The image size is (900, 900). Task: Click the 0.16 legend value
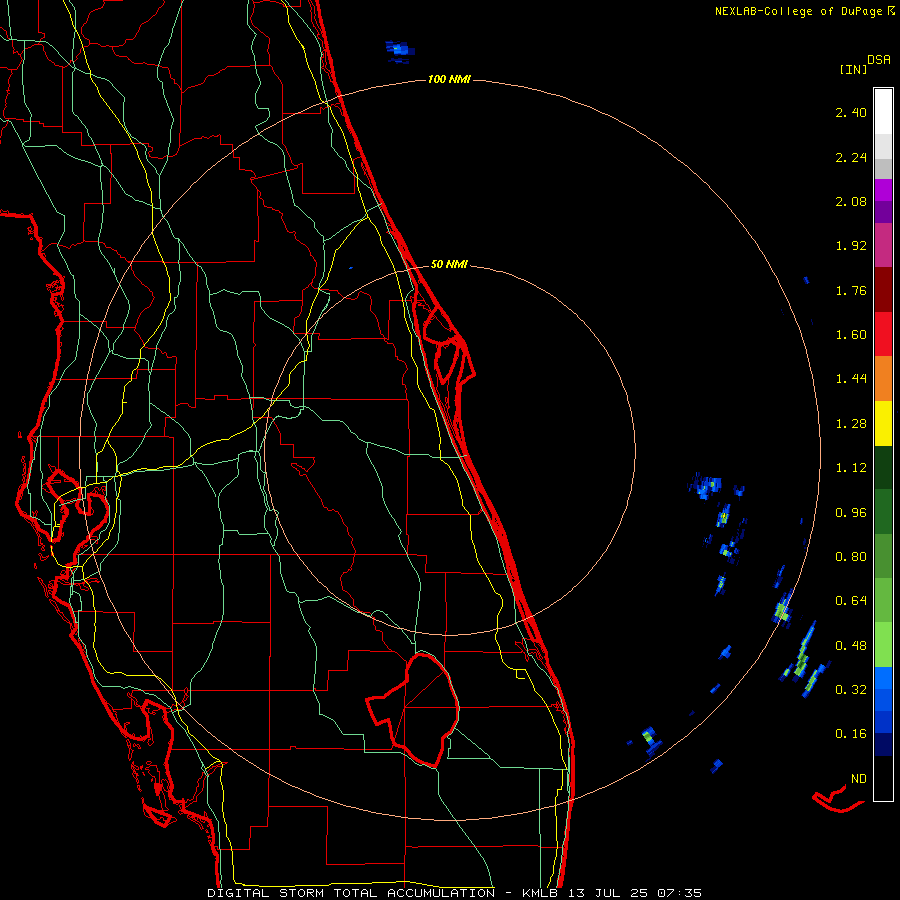851,734
